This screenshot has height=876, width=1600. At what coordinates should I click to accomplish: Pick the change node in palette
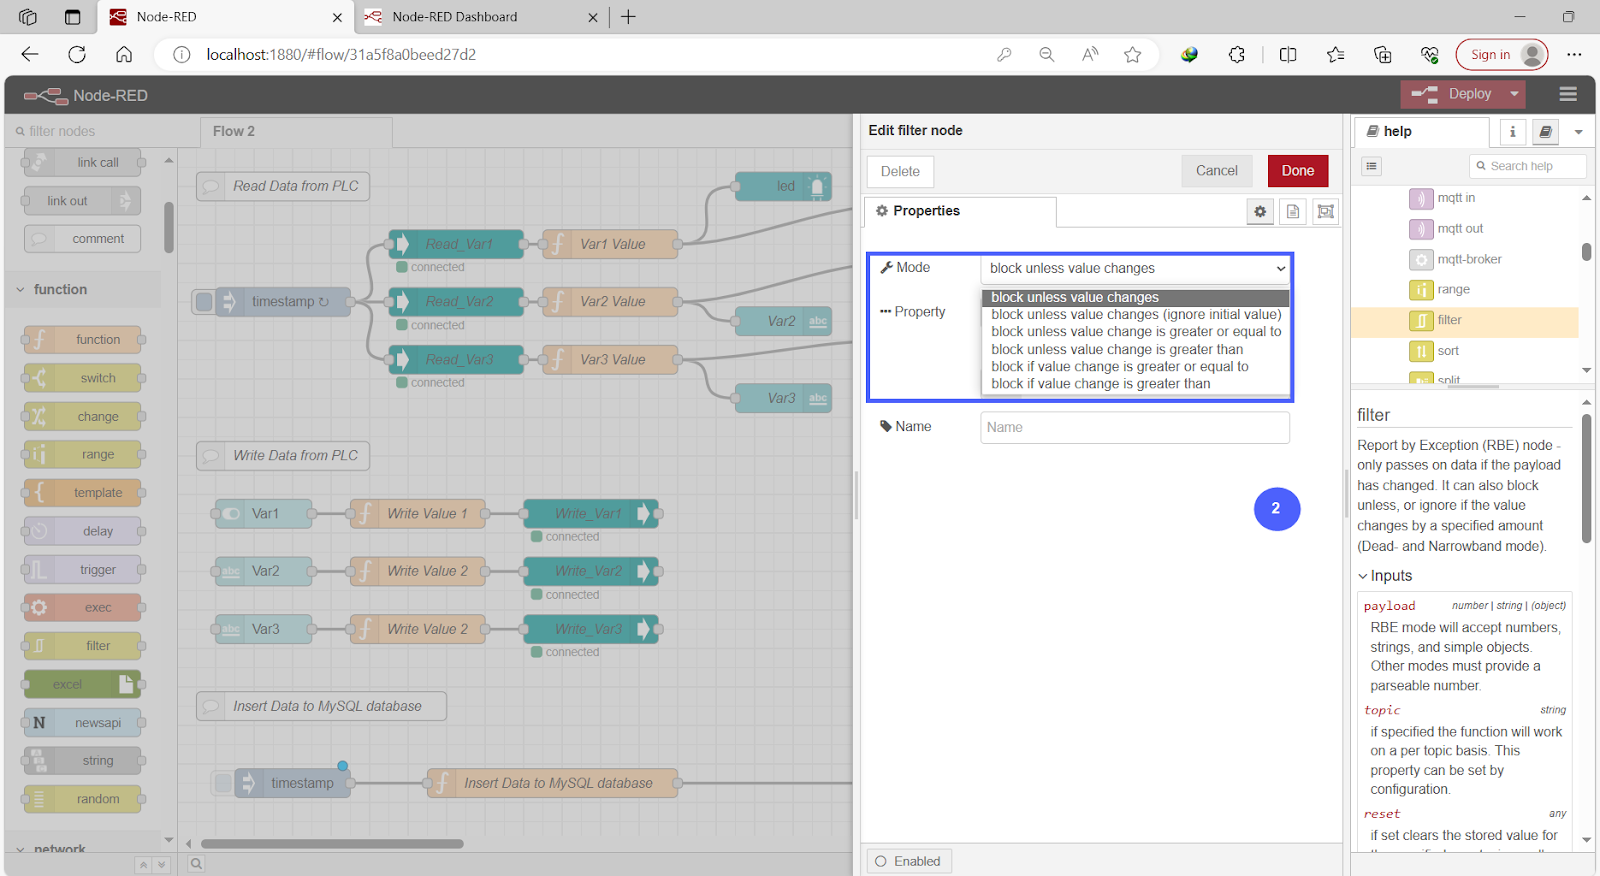(x=82, y=417)
